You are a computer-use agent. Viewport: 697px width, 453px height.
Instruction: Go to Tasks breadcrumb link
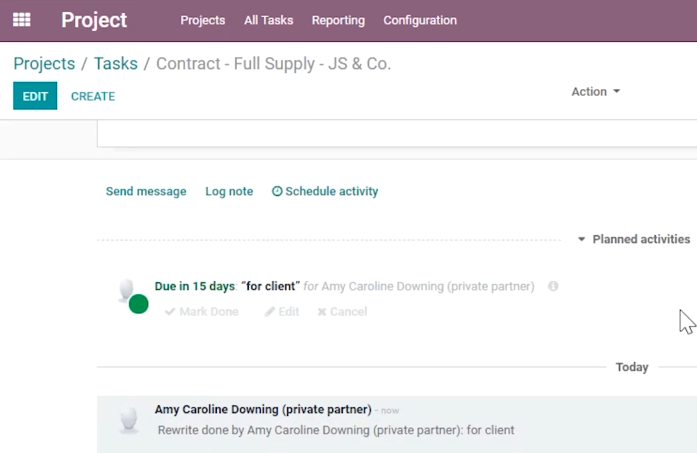116,64
